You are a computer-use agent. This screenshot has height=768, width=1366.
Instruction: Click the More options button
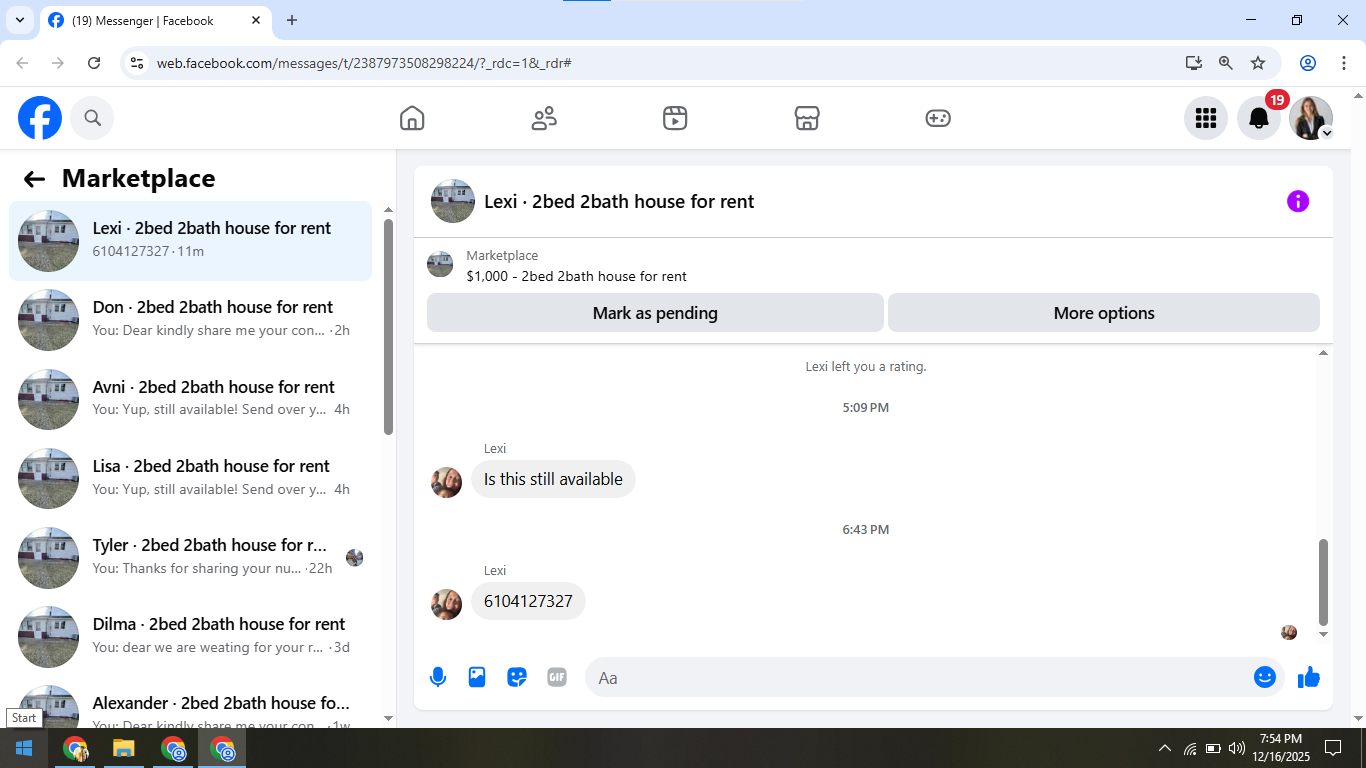1104,313
